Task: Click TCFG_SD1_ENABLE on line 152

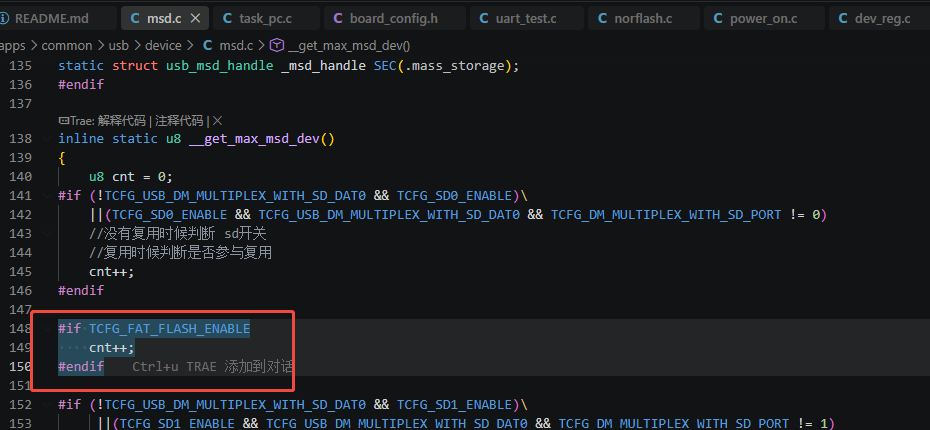Action: click(x=454, y=404)
